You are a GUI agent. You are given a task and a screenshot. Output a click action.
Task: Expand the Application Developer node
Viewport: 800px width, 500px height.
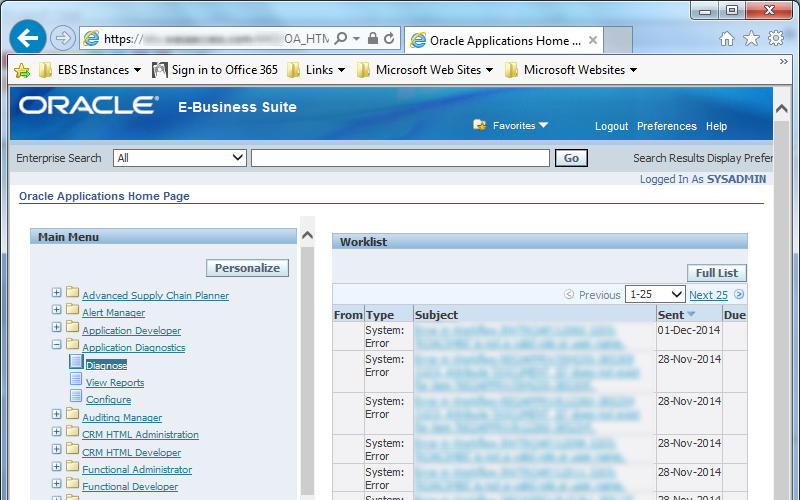tap(57, 327)
